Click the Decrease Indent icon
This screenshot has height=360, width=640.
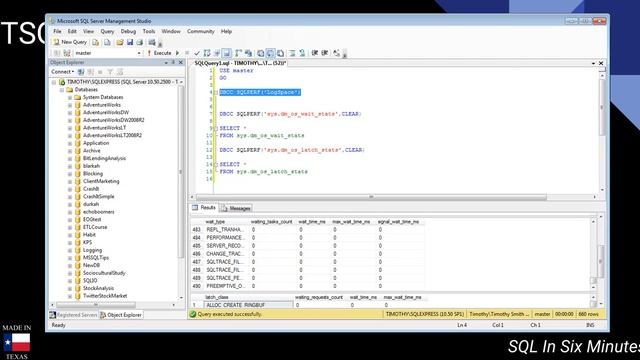315,53
